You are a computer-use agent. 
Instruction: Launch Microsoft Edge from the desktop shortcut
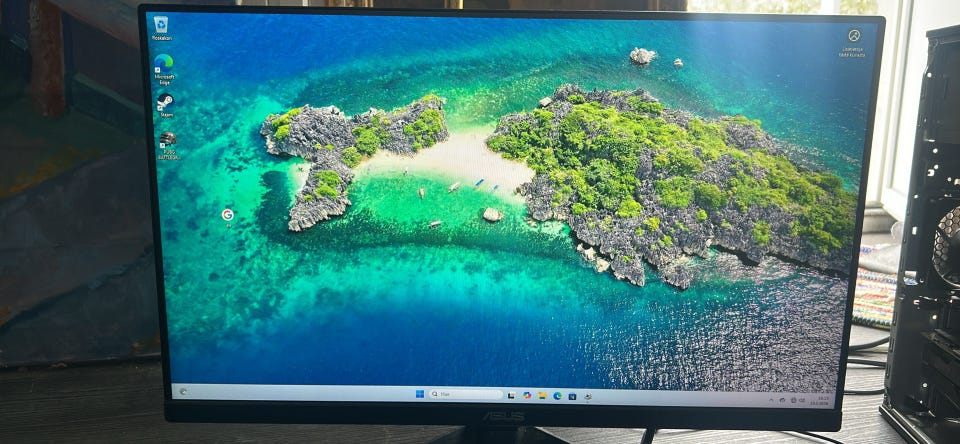pos(163,67)
